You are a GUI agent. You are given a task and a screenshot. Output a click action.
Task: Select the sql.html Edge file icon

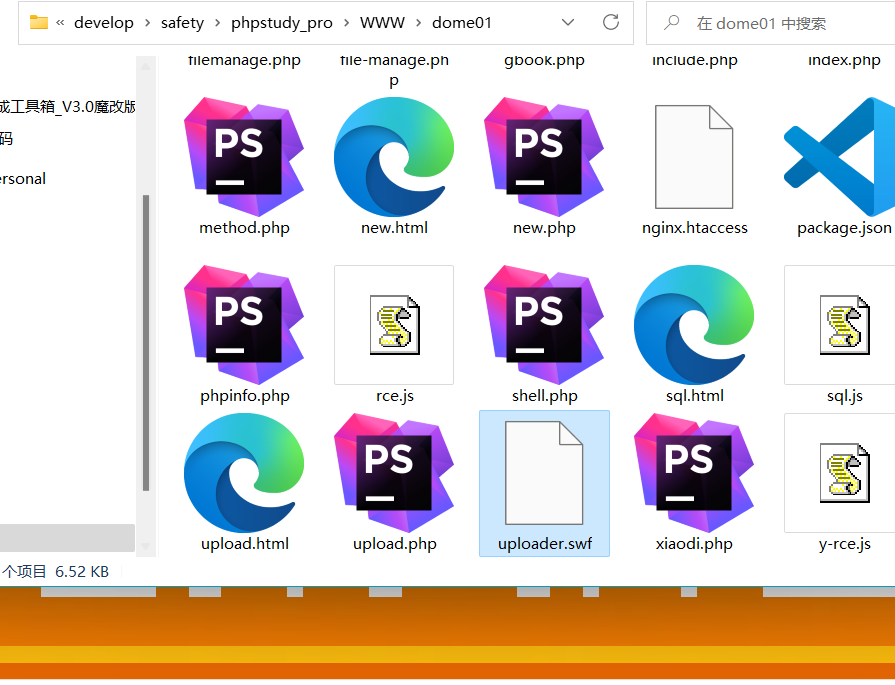[694, 325]
